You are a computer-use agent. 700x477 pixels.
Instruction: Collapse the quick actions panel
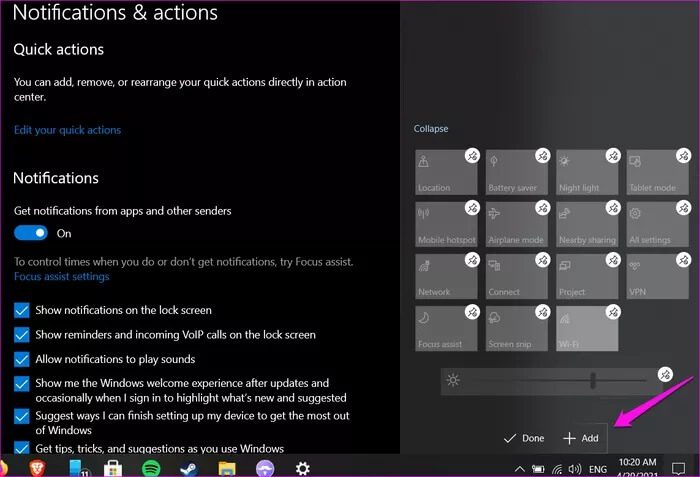tap(431, 129)
